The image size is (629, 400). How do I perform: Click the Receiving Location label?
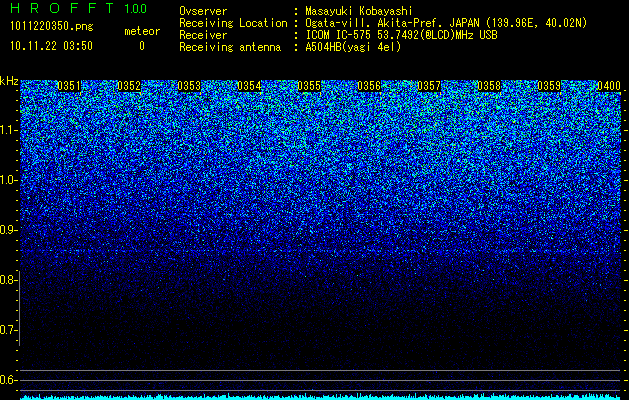233,23
